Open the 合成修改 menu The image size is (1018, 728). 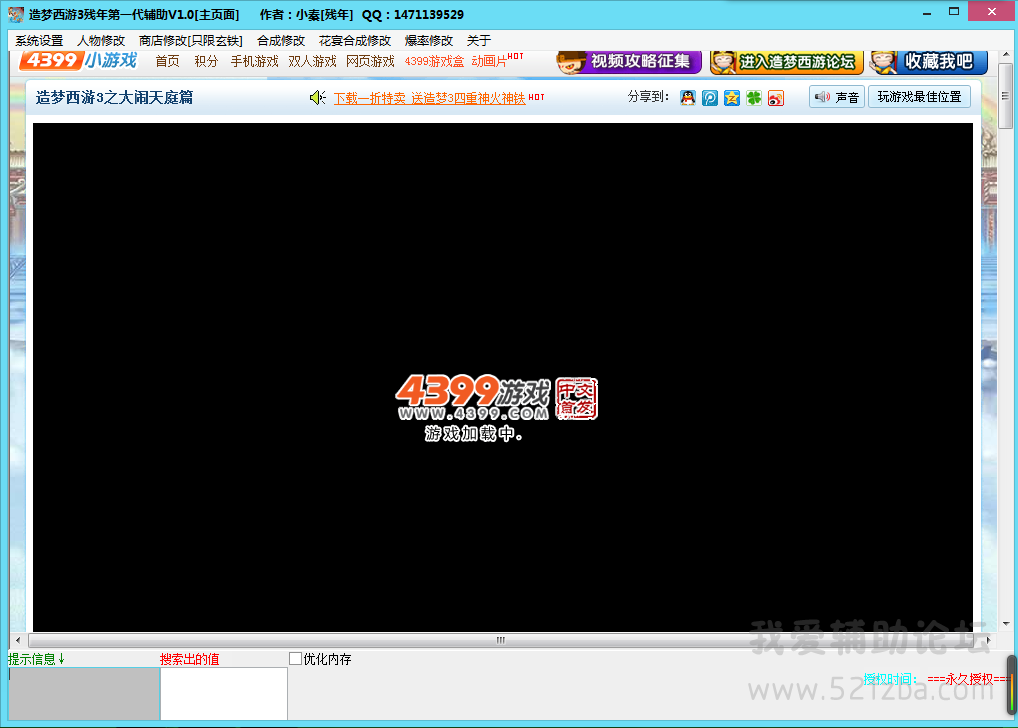click(x=280, y=41)
